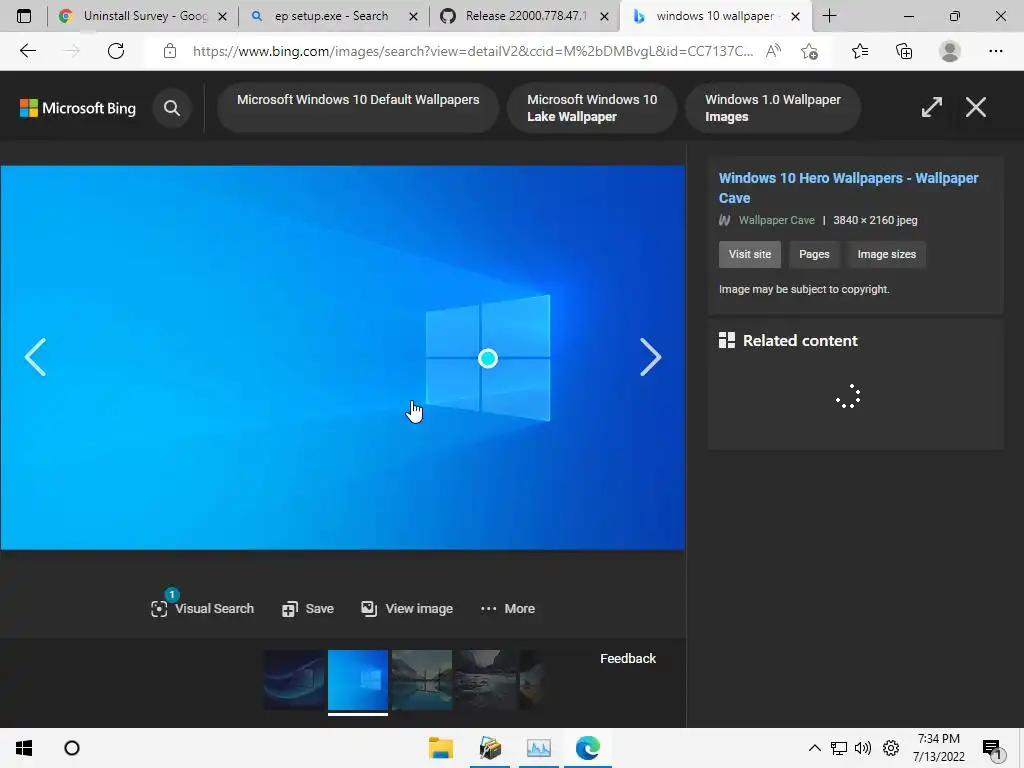Add this page to favorites star

[810, 51]
